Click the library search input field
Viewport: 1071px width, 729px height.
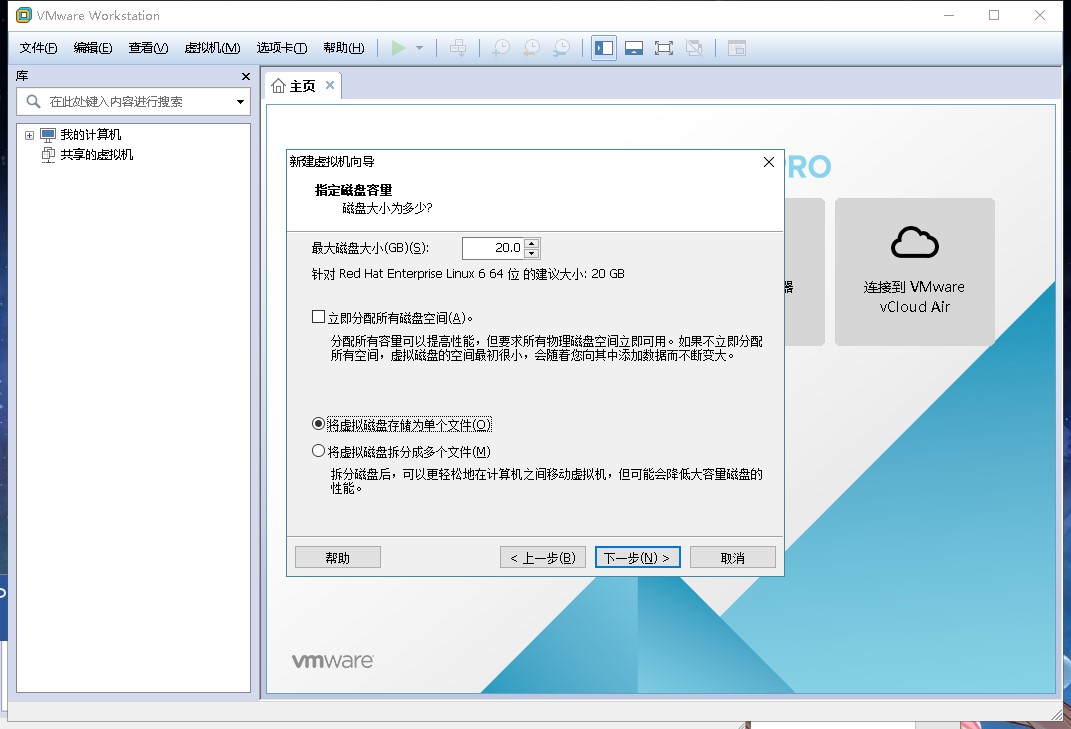tap(133, 102)
